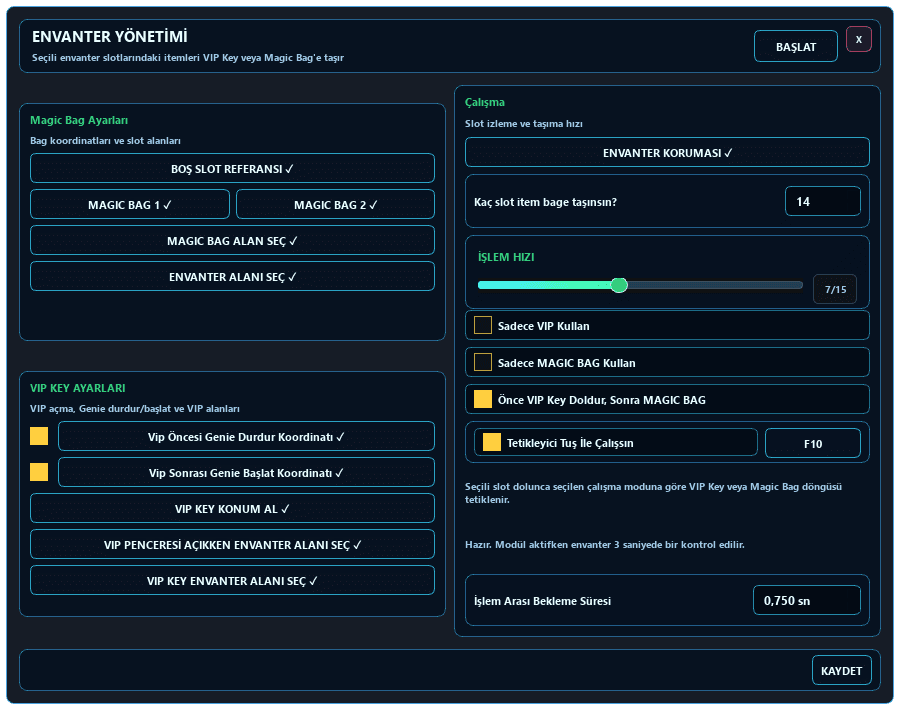This screenshot has height=710, width=900.
Task: Set MAGIC BAG 2 coordinates
Action: [335, 205]
